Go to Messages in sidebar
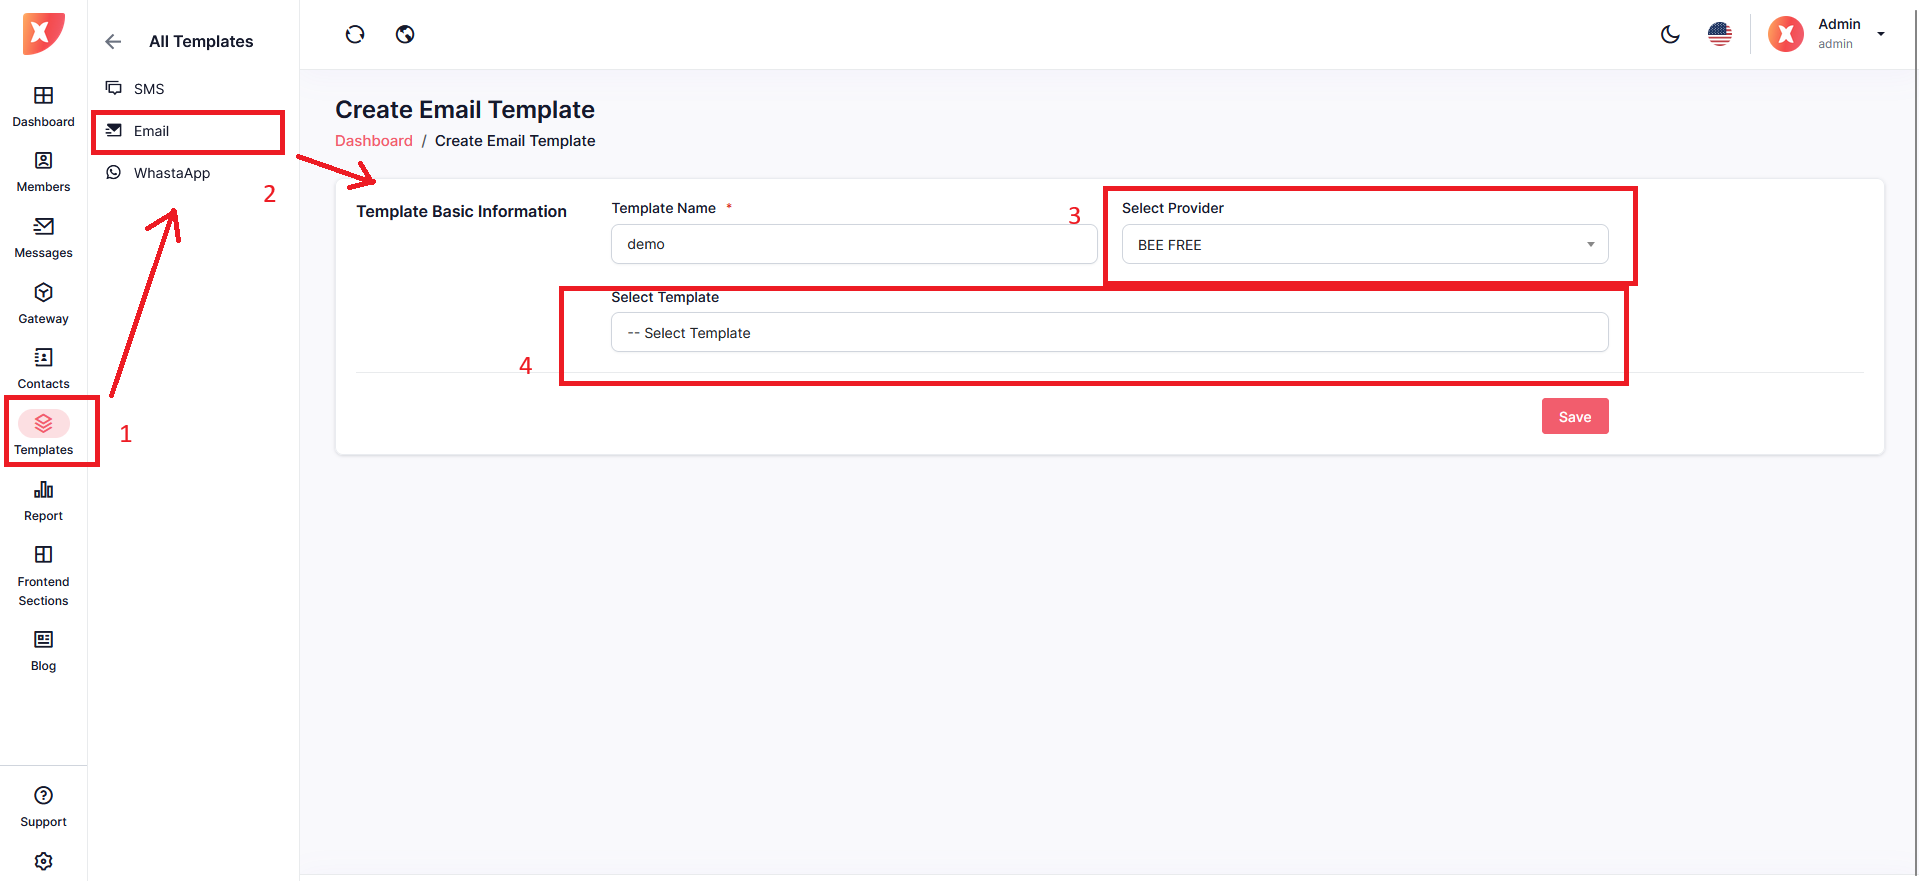This screenshot has height=881, width=1919. (x=43, y=238)
